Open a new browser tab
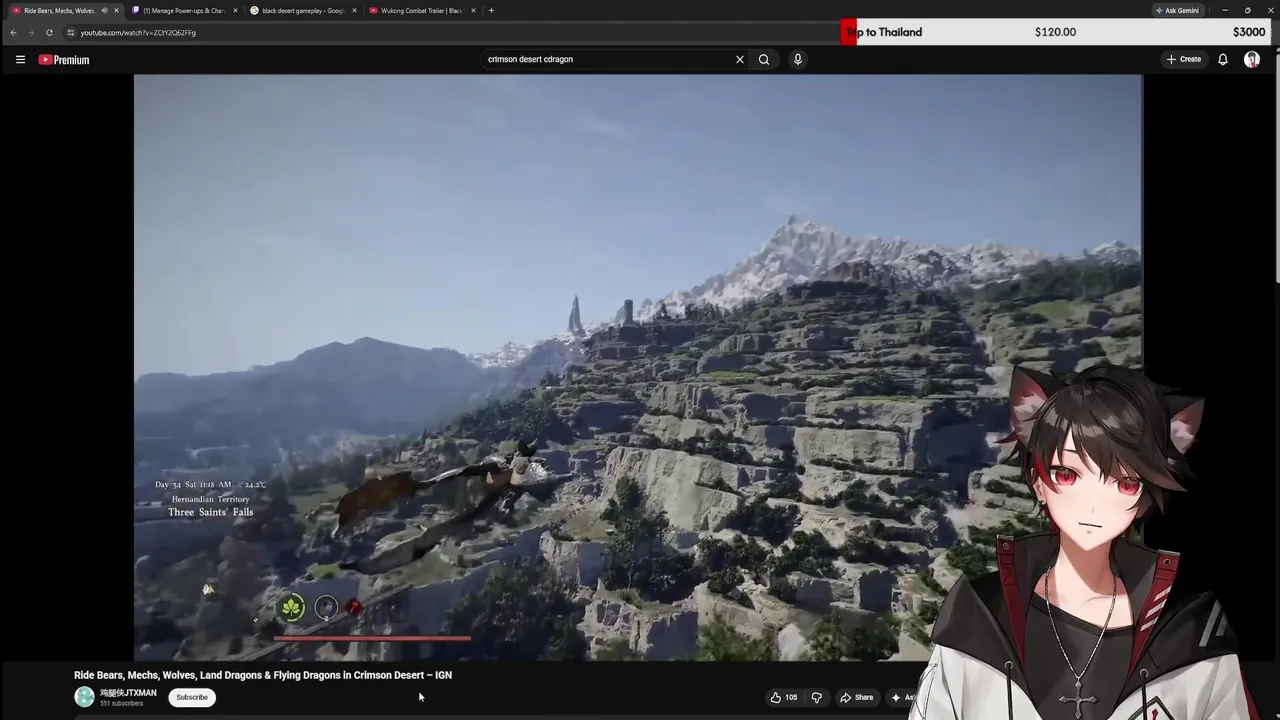The image size is (1280, 720). tap(491, 10)
